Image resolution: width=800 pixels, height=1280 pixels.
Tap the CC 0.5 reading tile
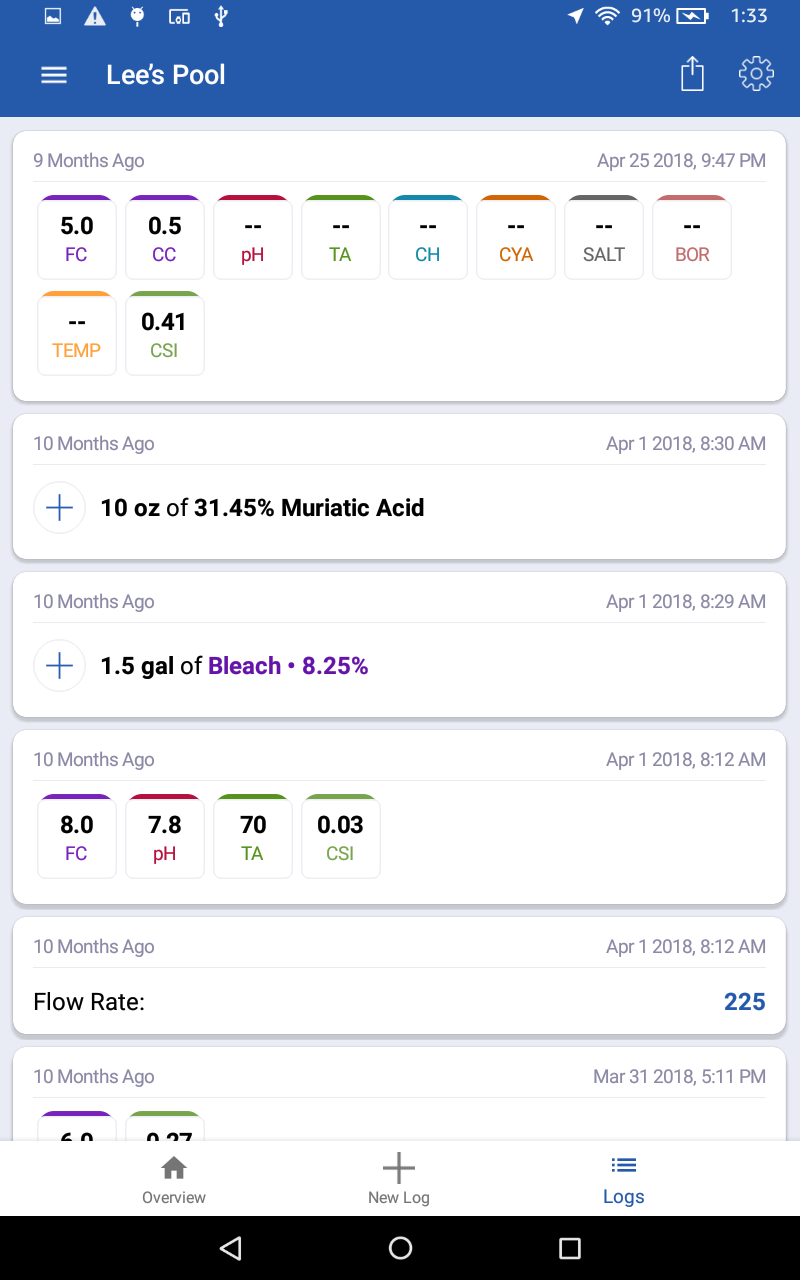pos(164,237)
